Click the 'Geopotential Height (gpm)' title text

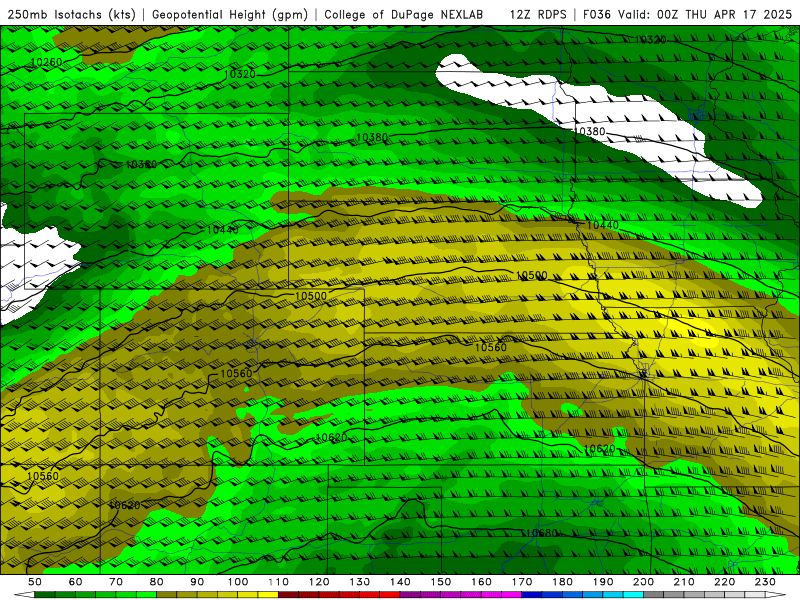[x=230, y=15]
